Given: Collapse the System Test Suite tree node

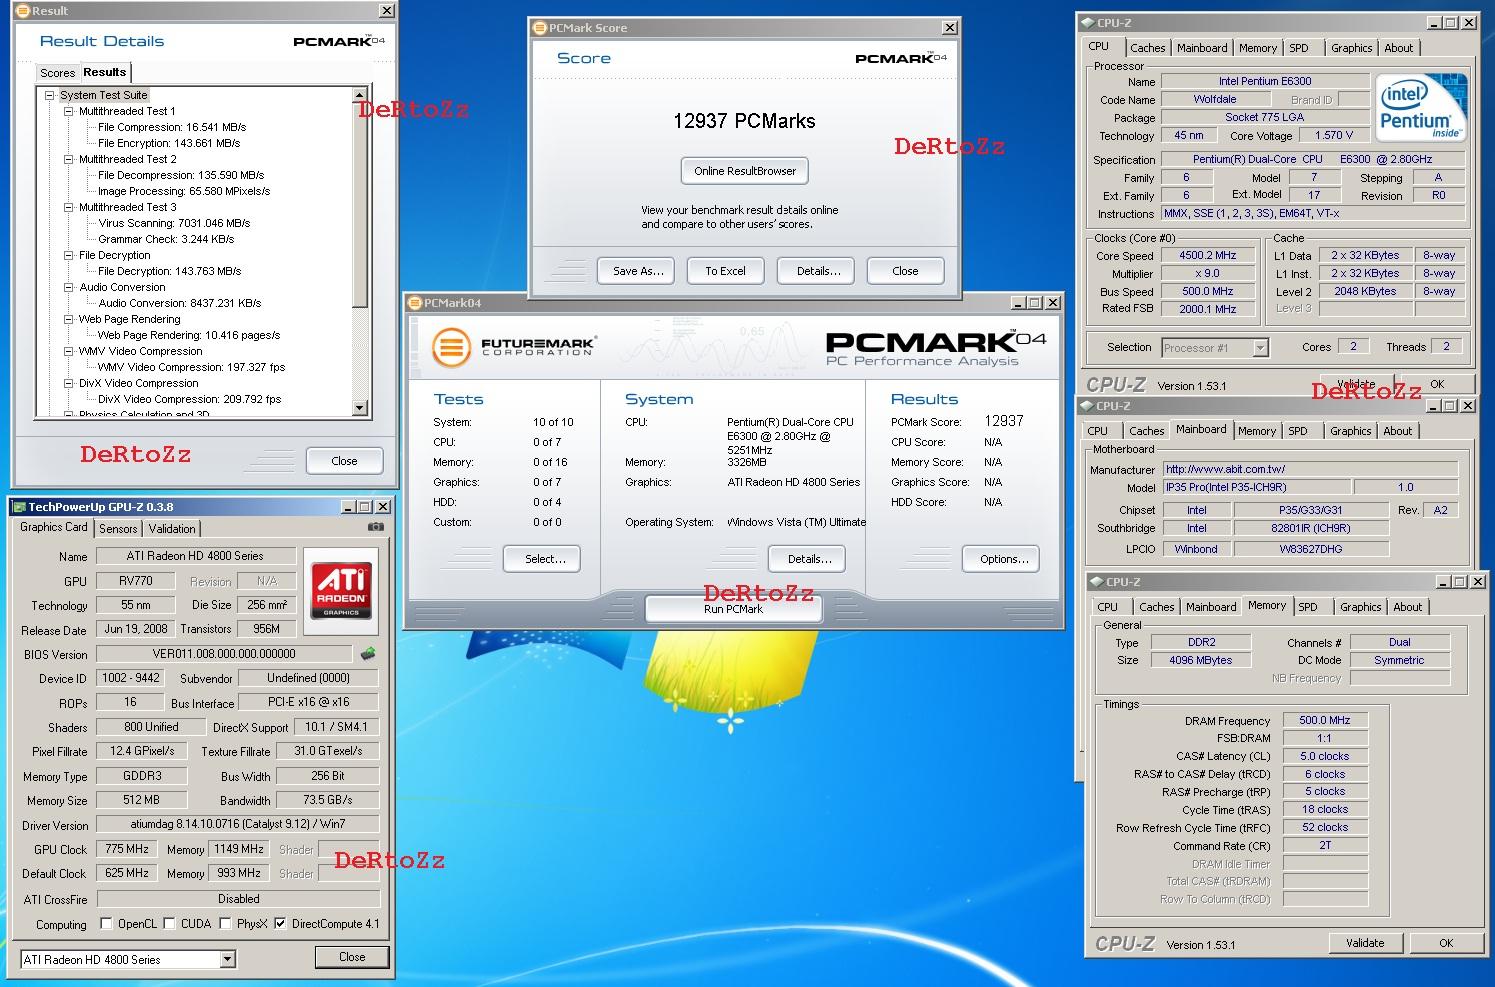Looking at the screenshot, I should point(50,95).
